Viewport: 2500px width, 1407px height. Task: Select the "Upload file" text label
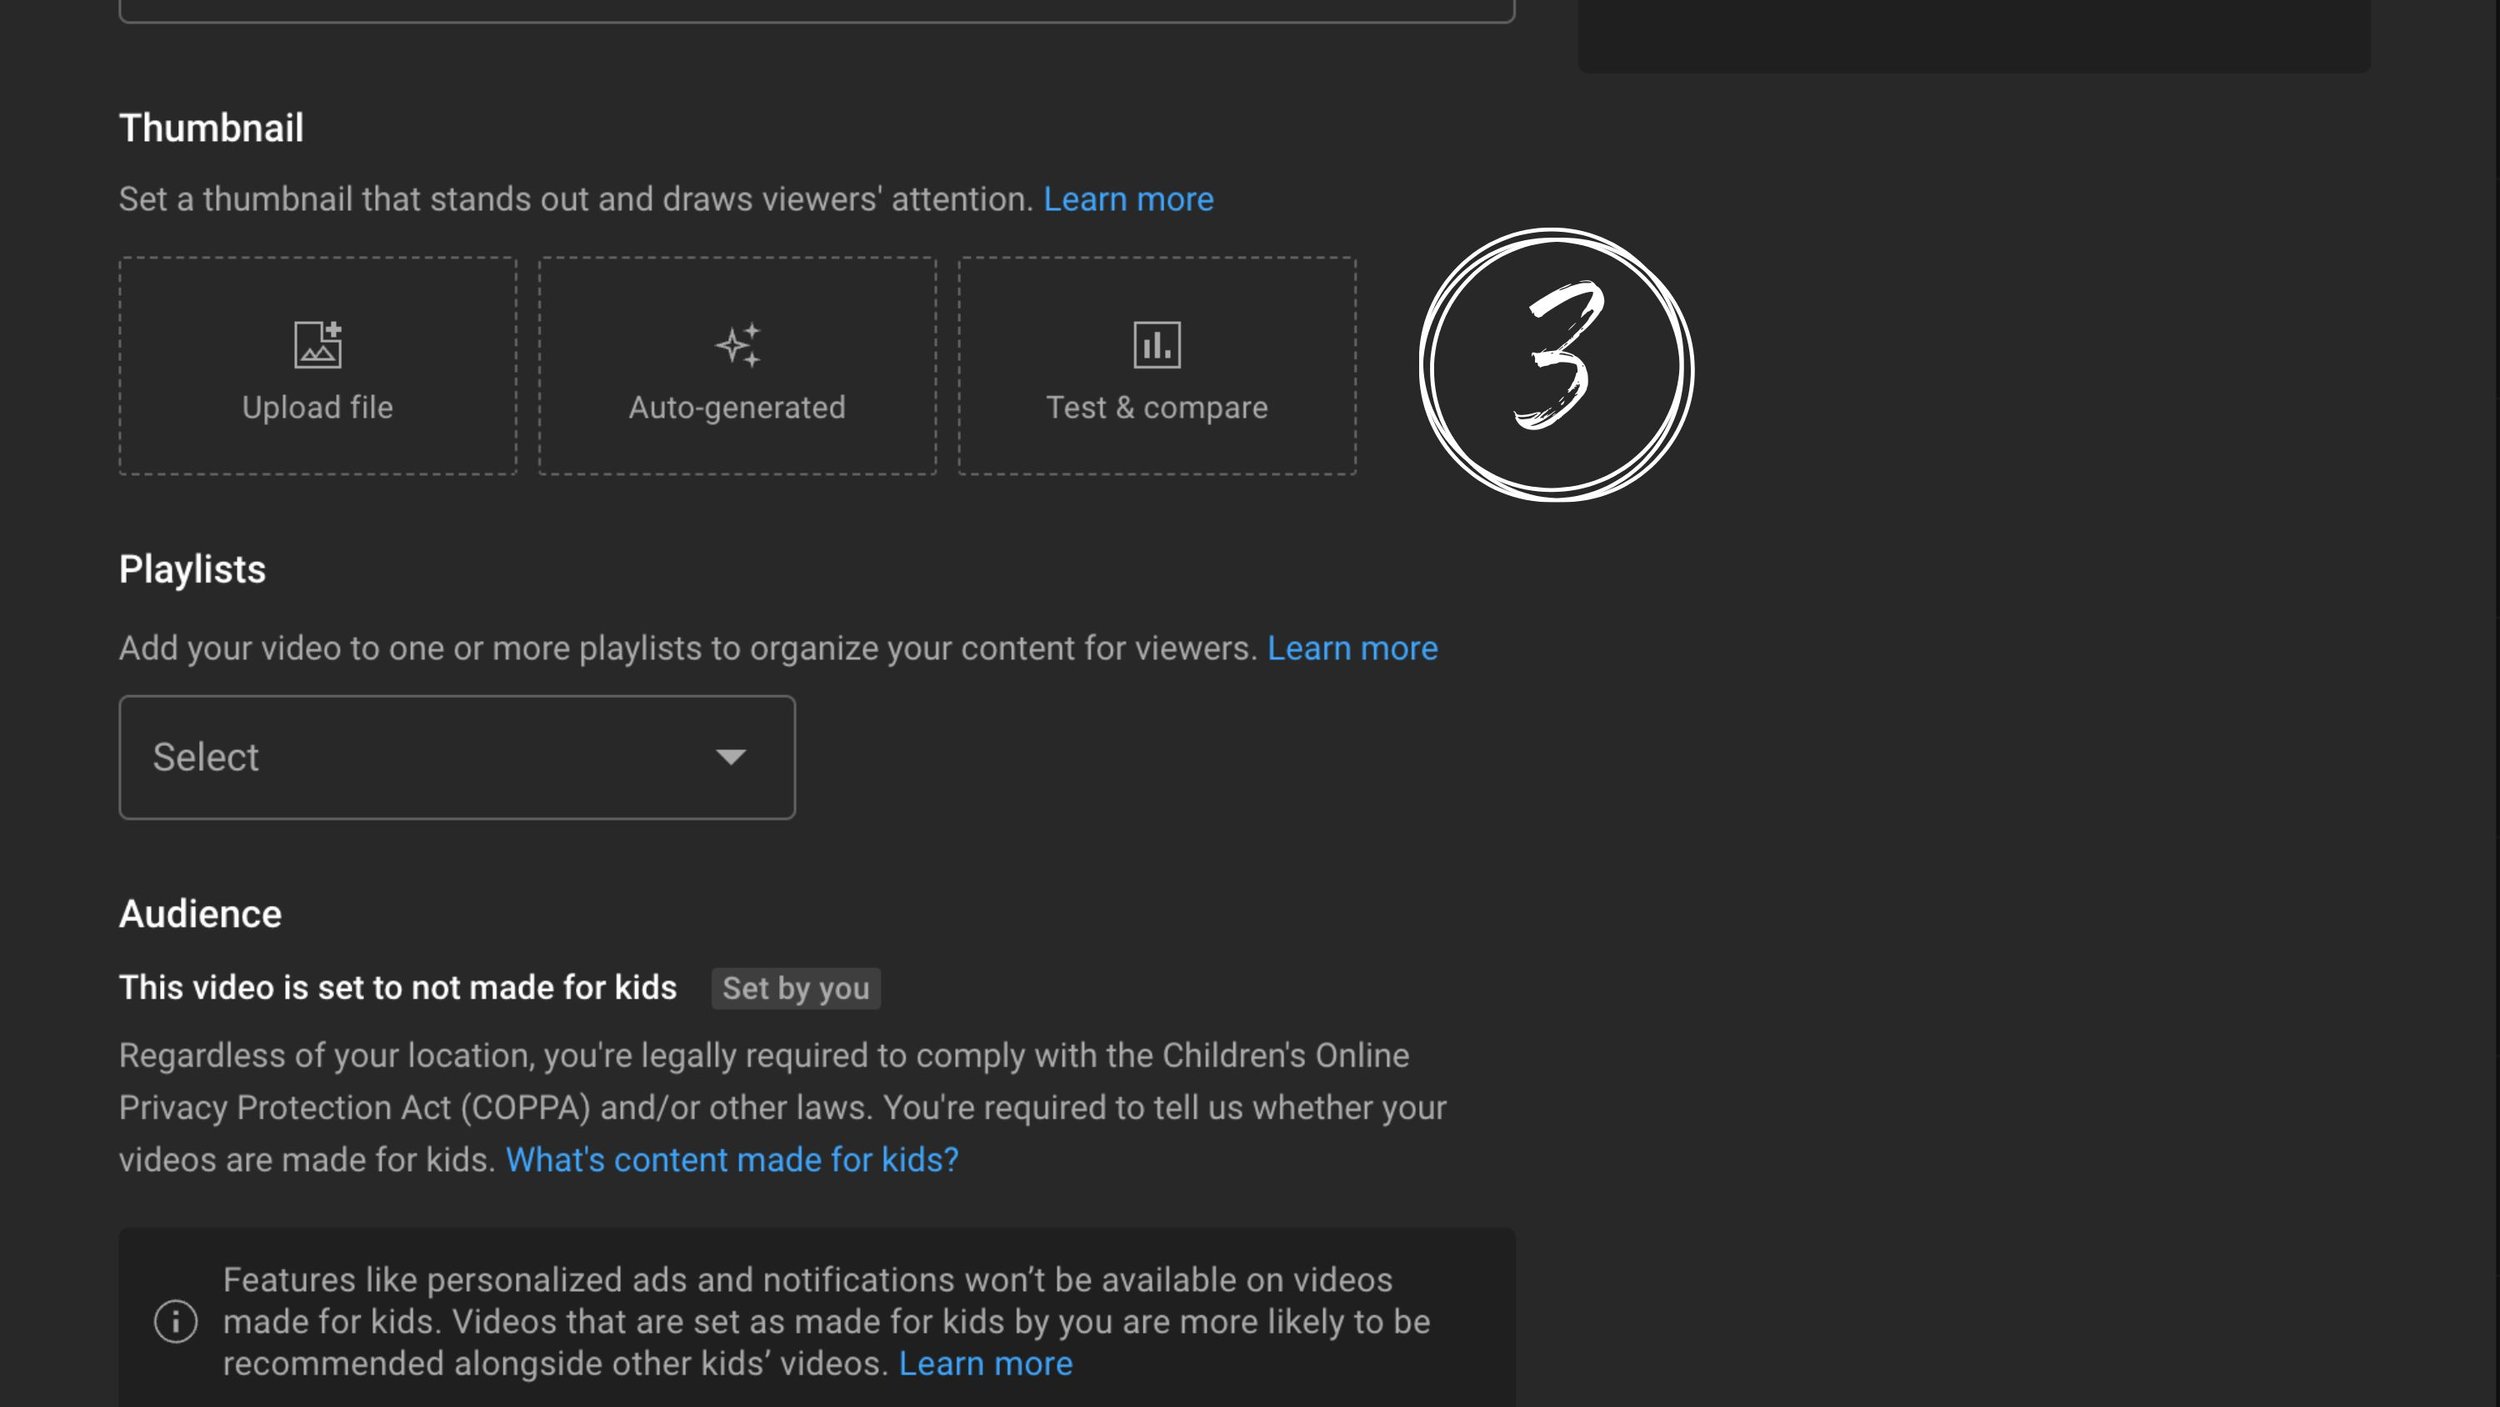click(x=317, y=408)
